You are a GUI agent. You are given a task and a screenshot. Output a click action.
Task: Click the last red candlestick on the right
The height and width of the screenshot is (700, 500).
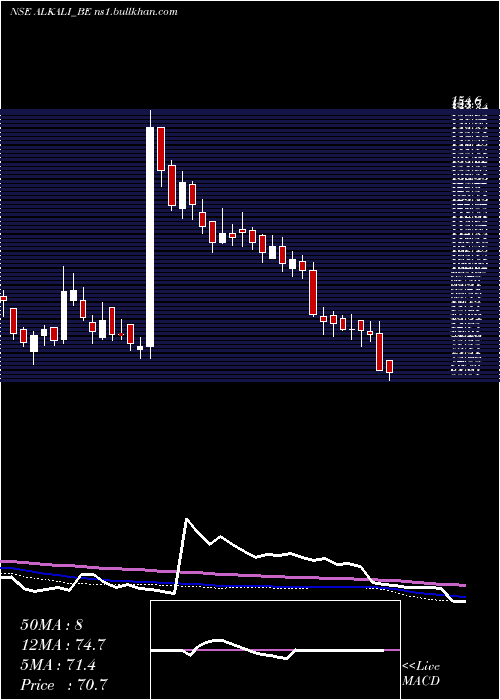point(389,367)
